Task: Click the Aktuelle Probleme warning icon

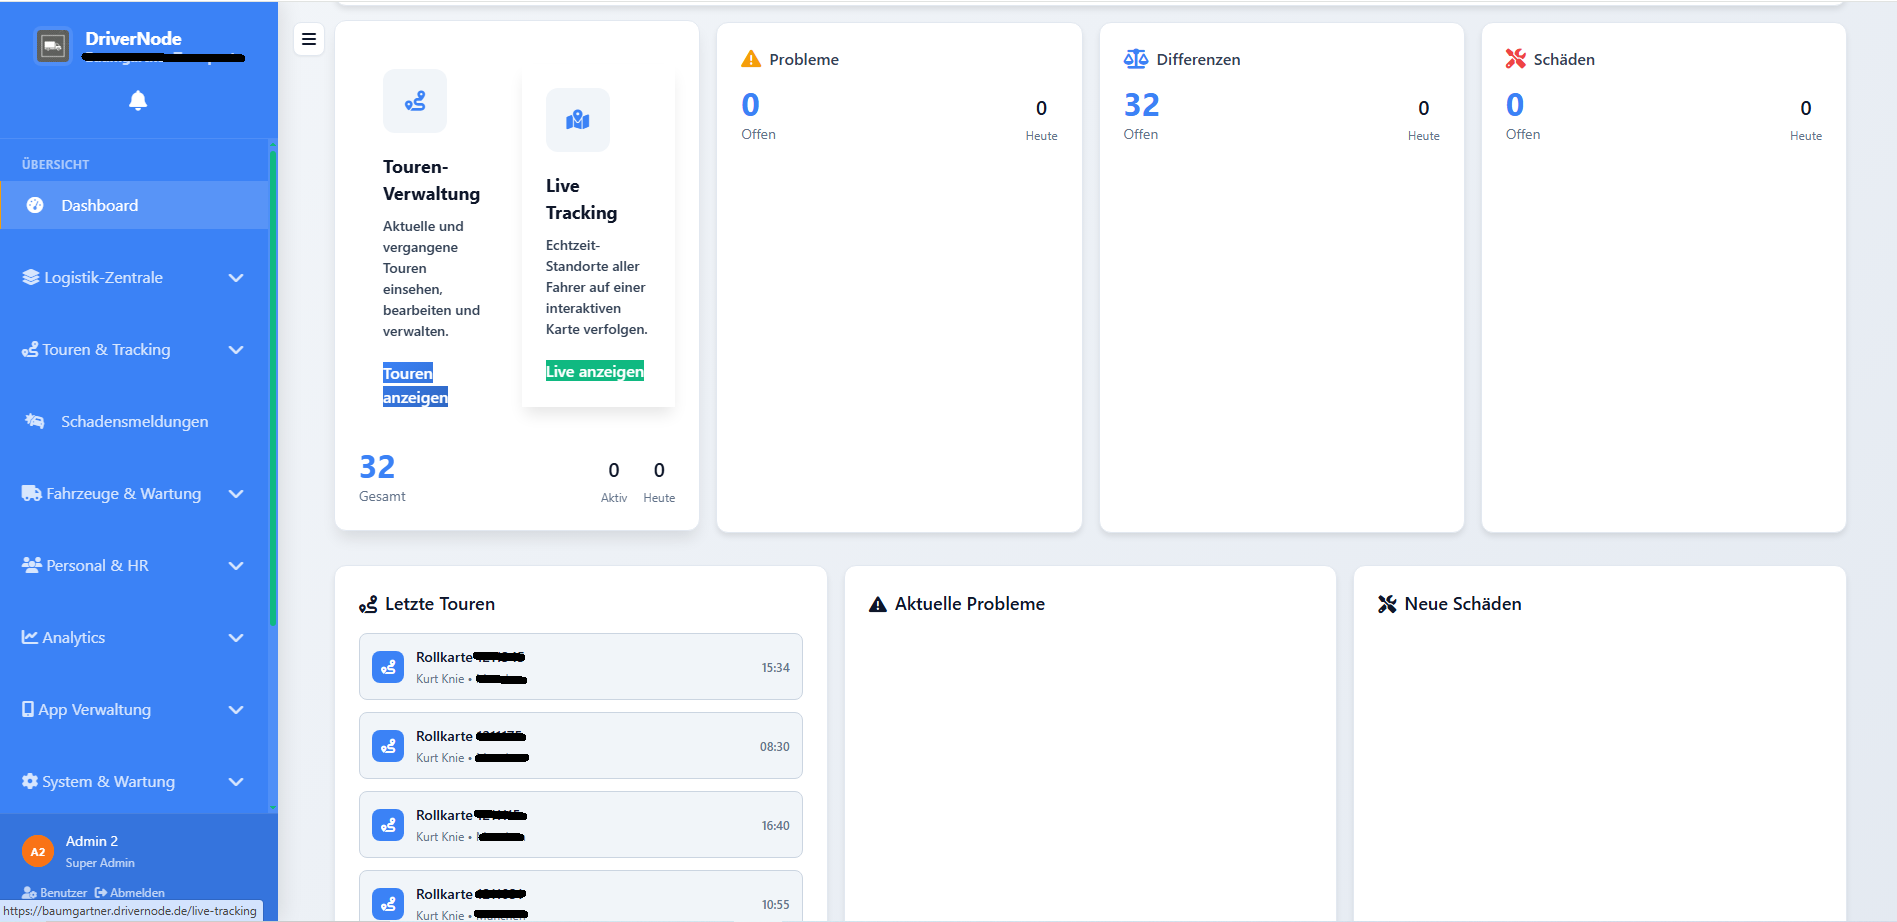Action: click(878, 604)
